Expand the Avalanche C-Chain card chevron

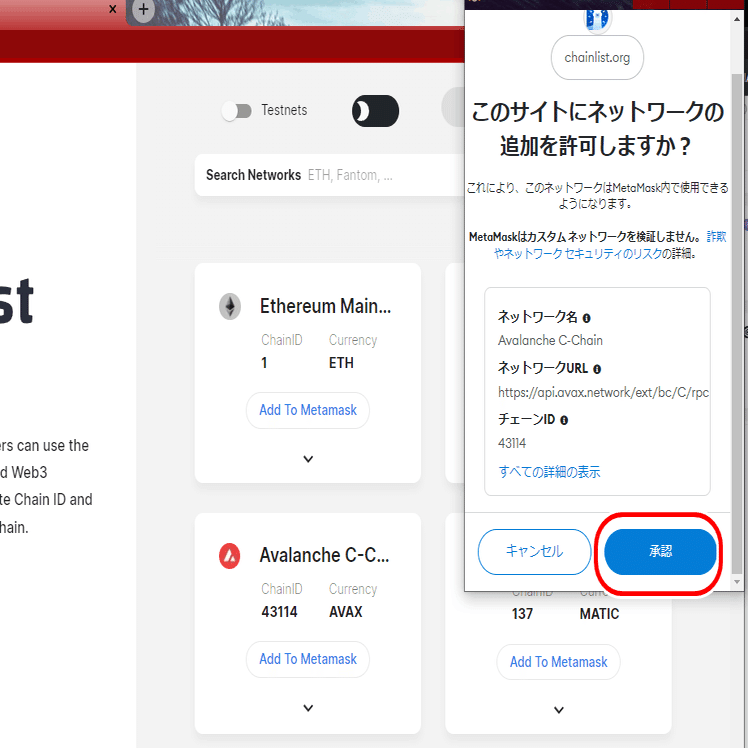pyautogui.click(x=308, y=708)
